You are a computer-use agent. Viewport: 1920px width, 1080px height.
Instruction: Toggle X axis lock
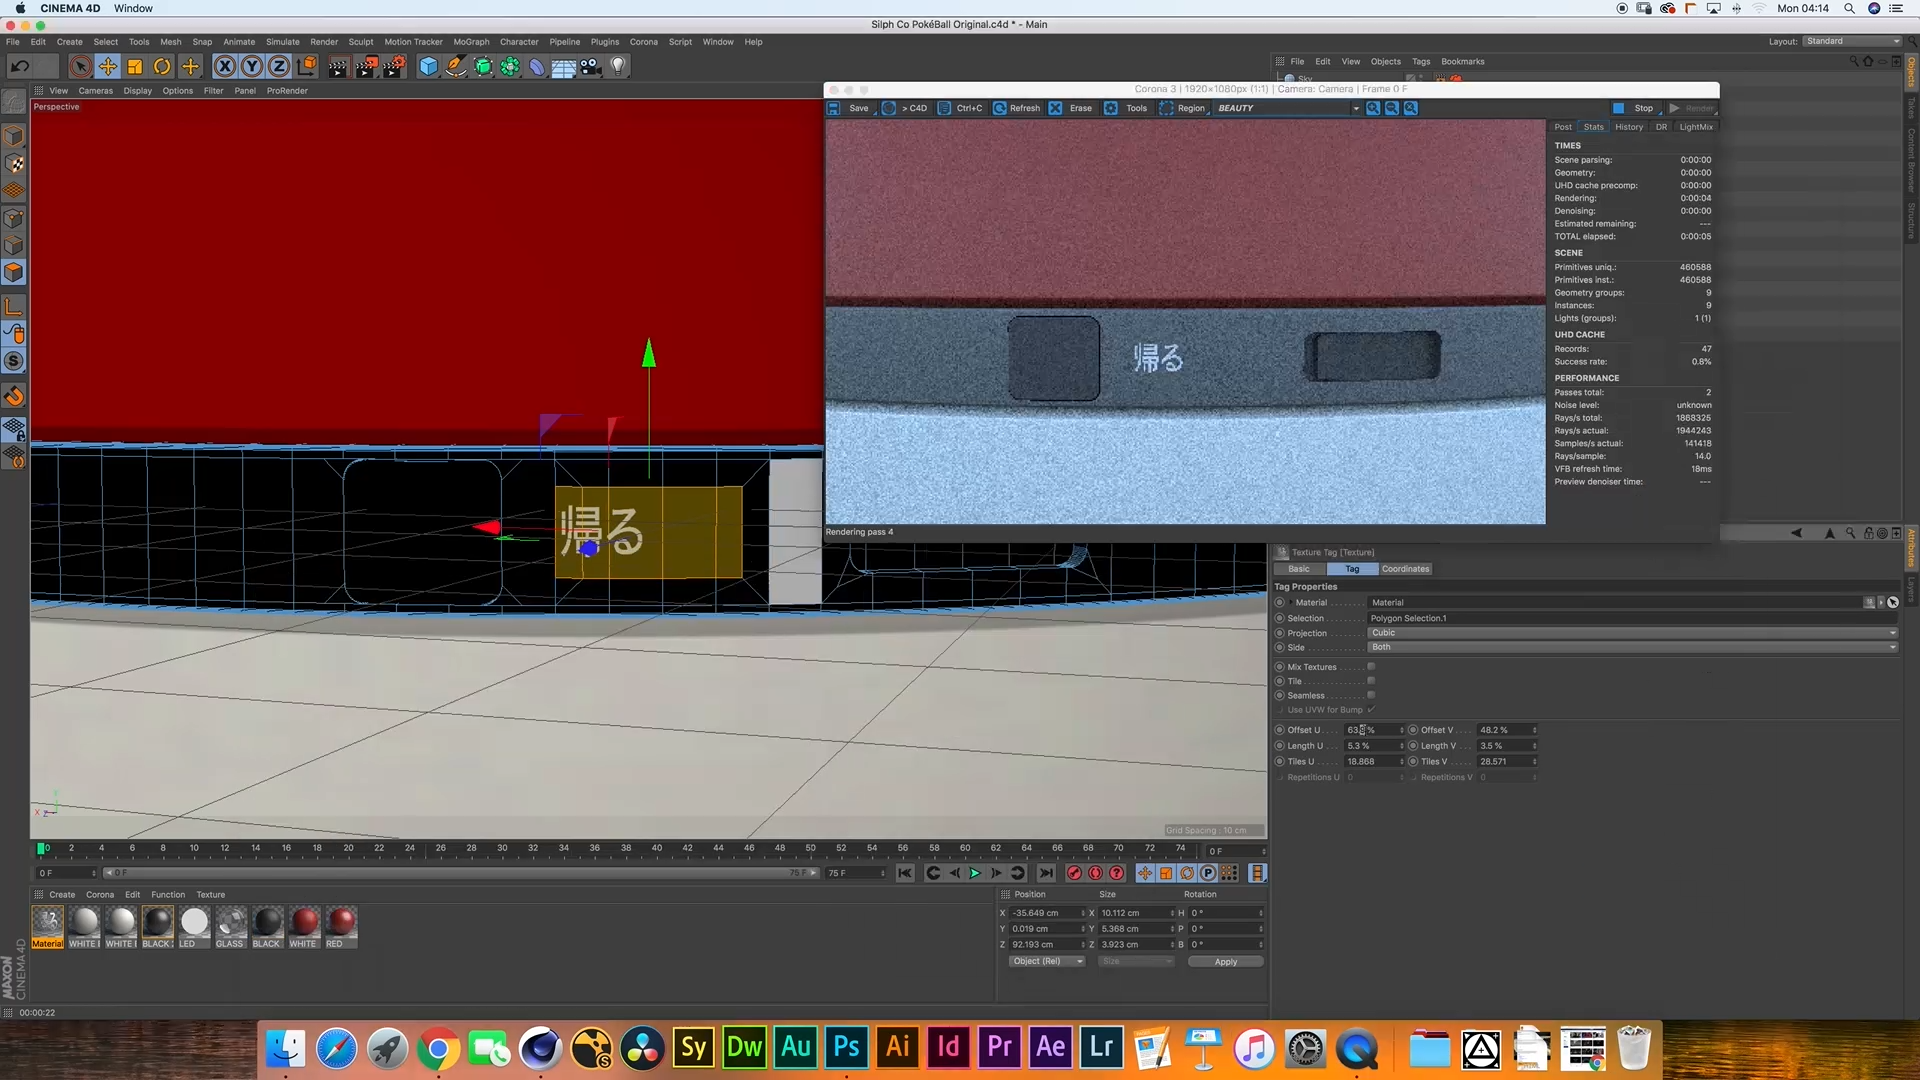pos(225,66)
